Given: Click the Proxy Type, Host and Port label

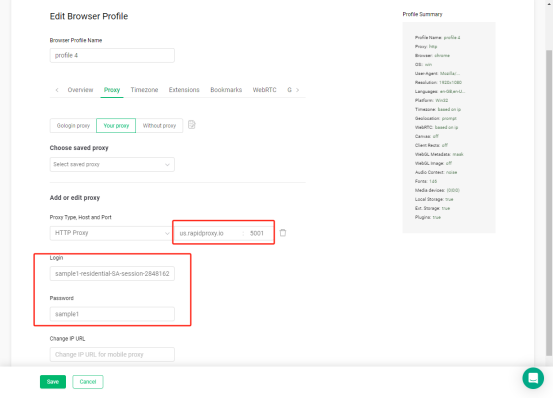Looking at the screenshot, I should click(x=81, y=217).
